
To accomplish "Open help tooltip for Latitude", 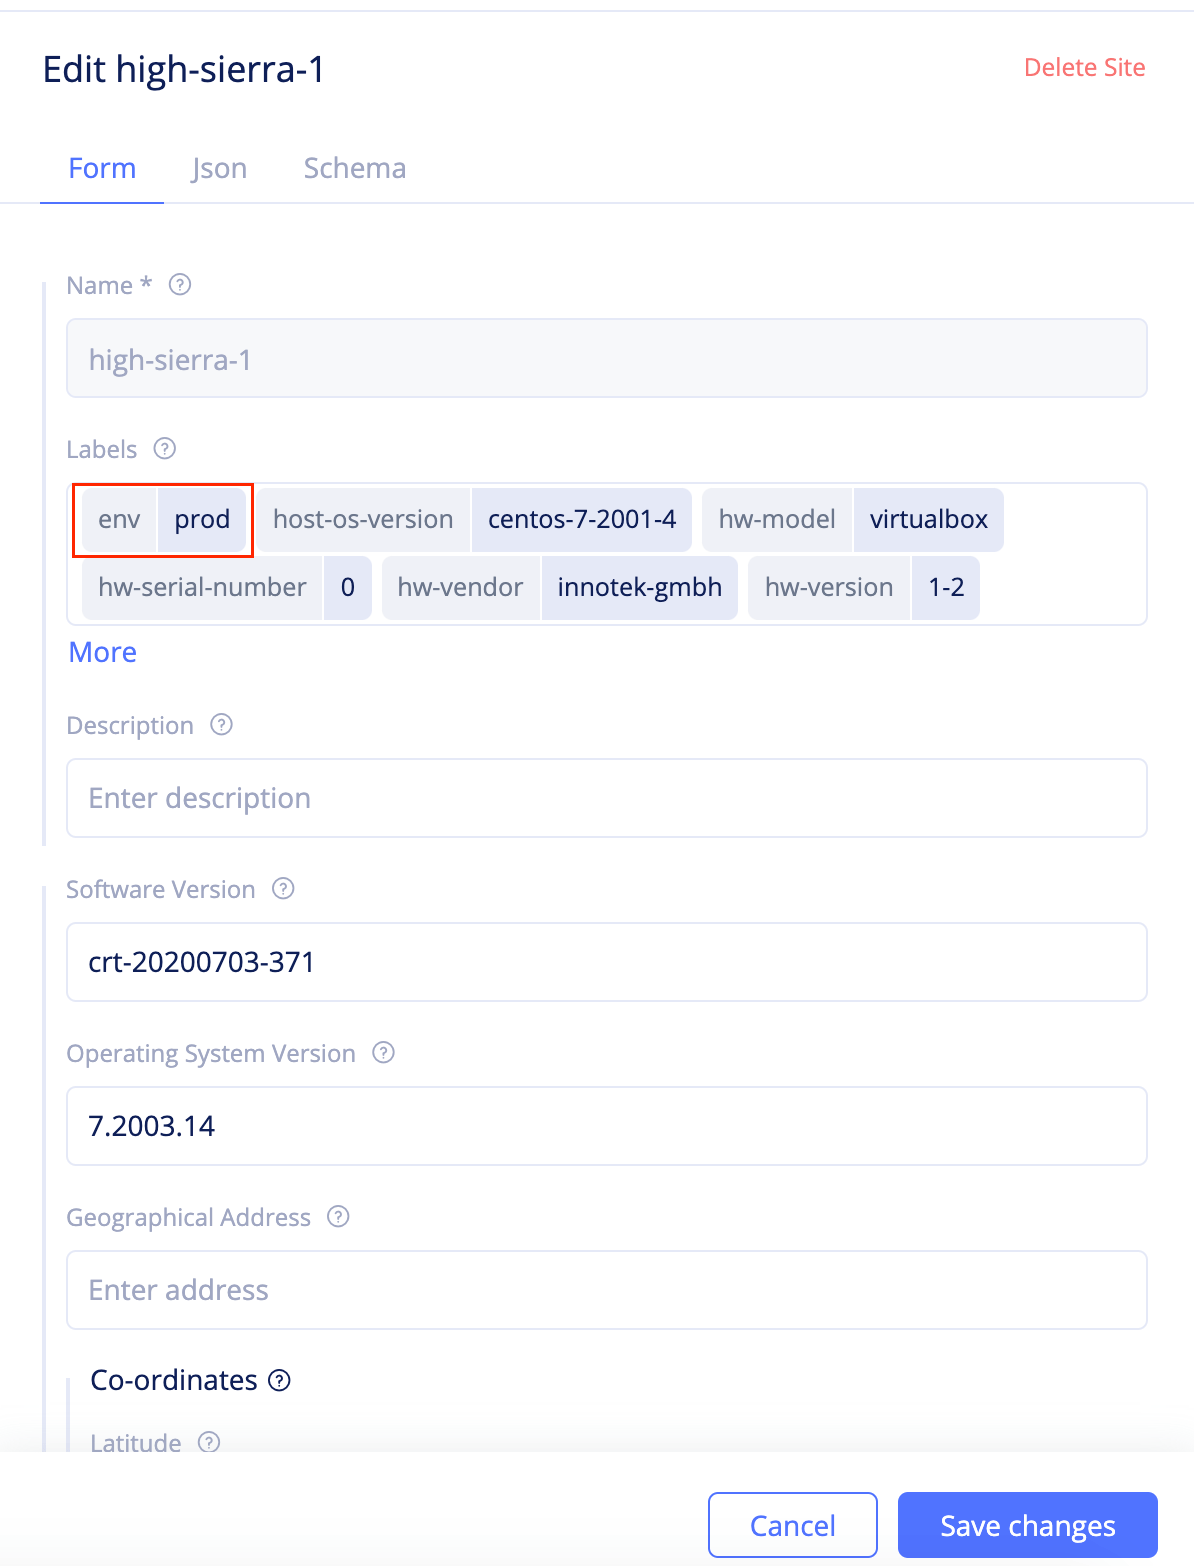I will click(x=209, y=1443).
